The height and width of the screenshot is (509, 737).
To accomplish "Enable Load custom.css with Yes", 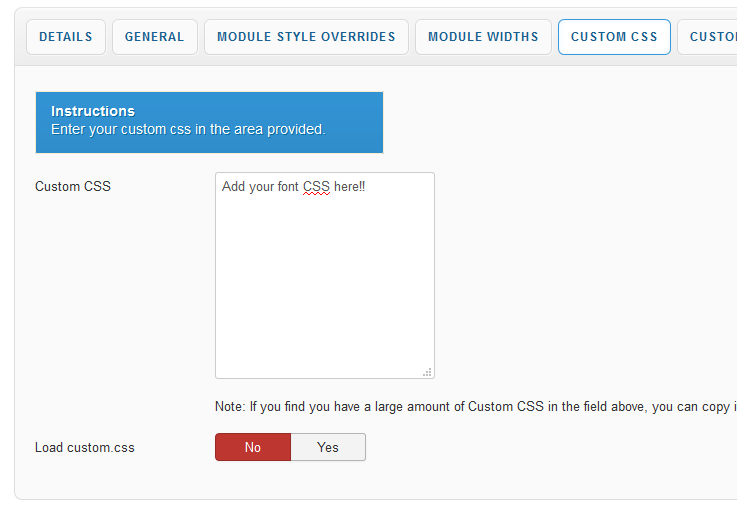I will [x=328, y=447].
